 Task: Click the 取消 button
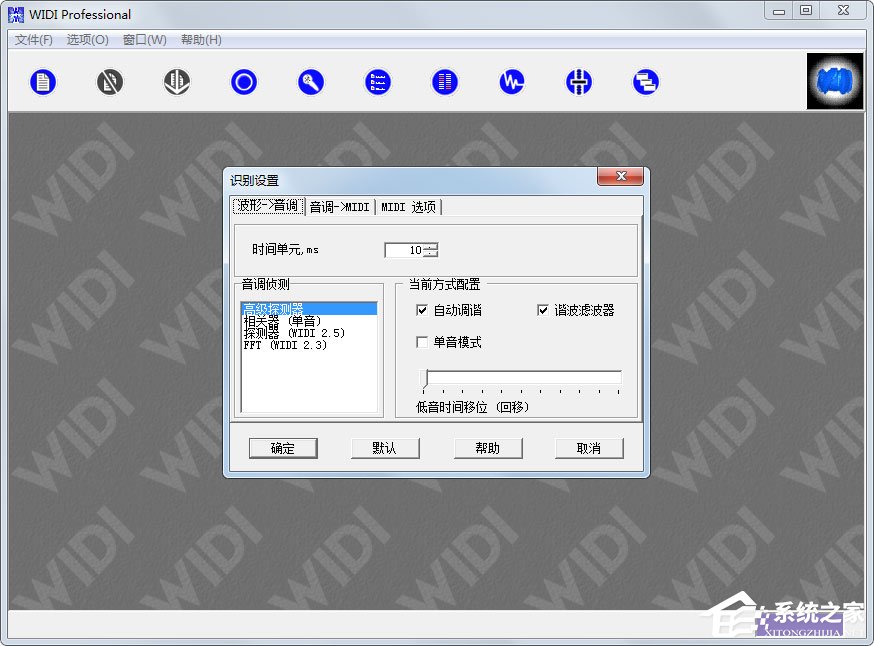tap(589, 448)
